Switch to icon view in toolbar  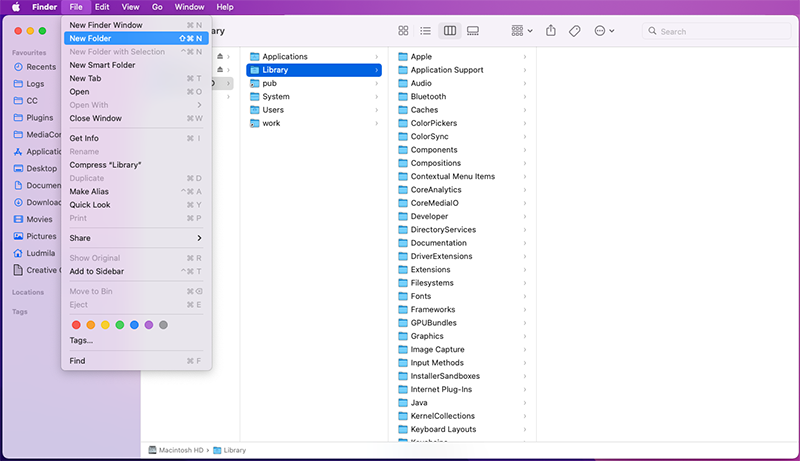tap(403, 31)
